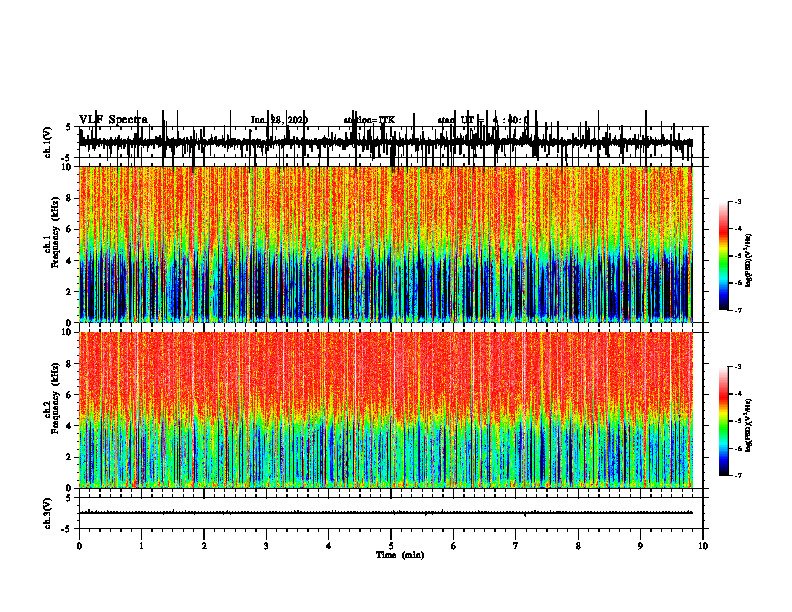This screenshot has height=612, width=792.
Task: Click the time axis tick label "0"
Action: point(79,546)
